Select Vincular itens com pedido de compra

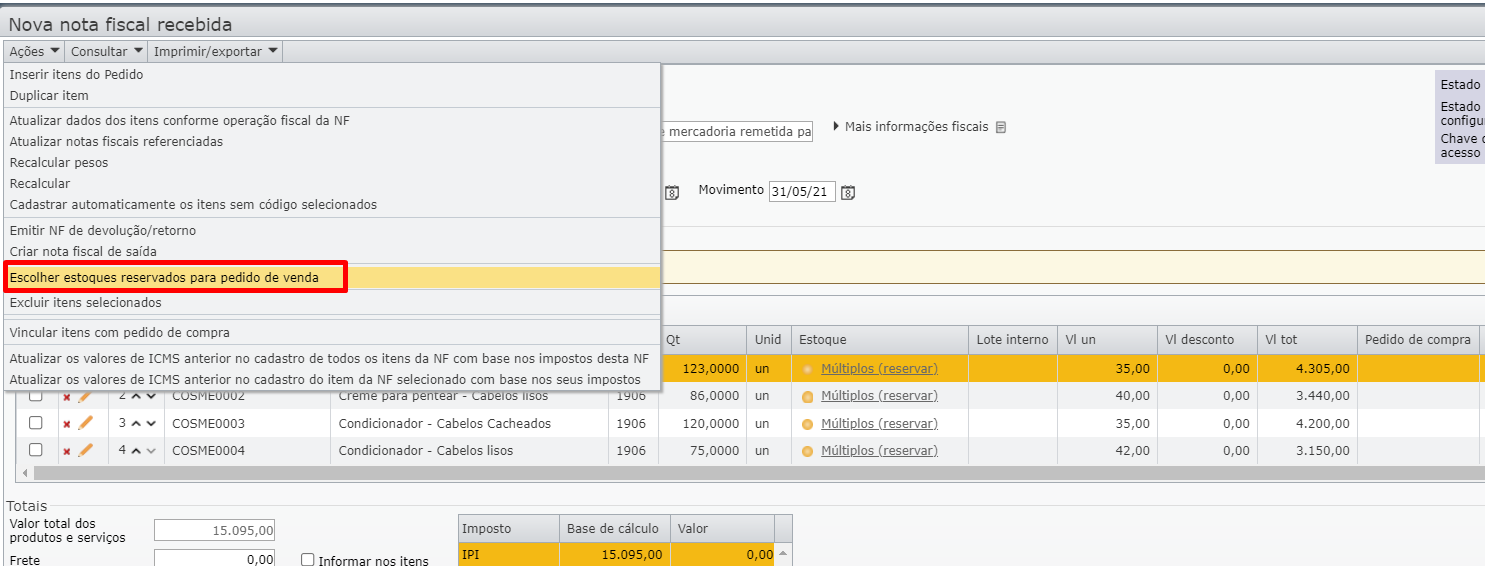click(x=331, y=332)
